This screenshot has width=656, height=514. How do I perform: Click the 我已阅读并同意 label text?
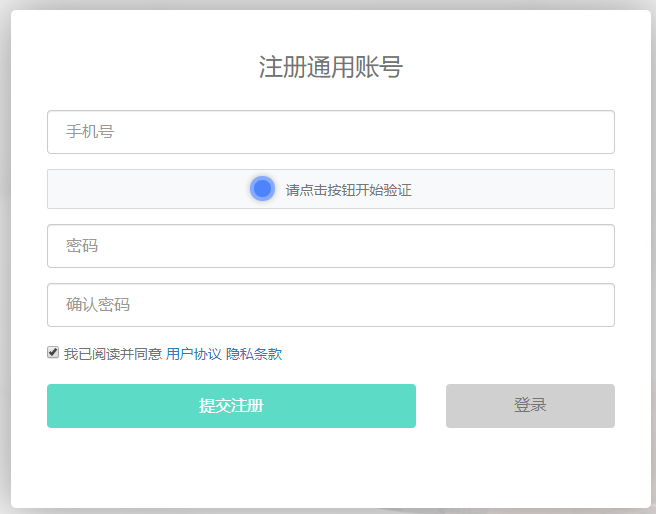pyautogui.click(x=113, y=354)
